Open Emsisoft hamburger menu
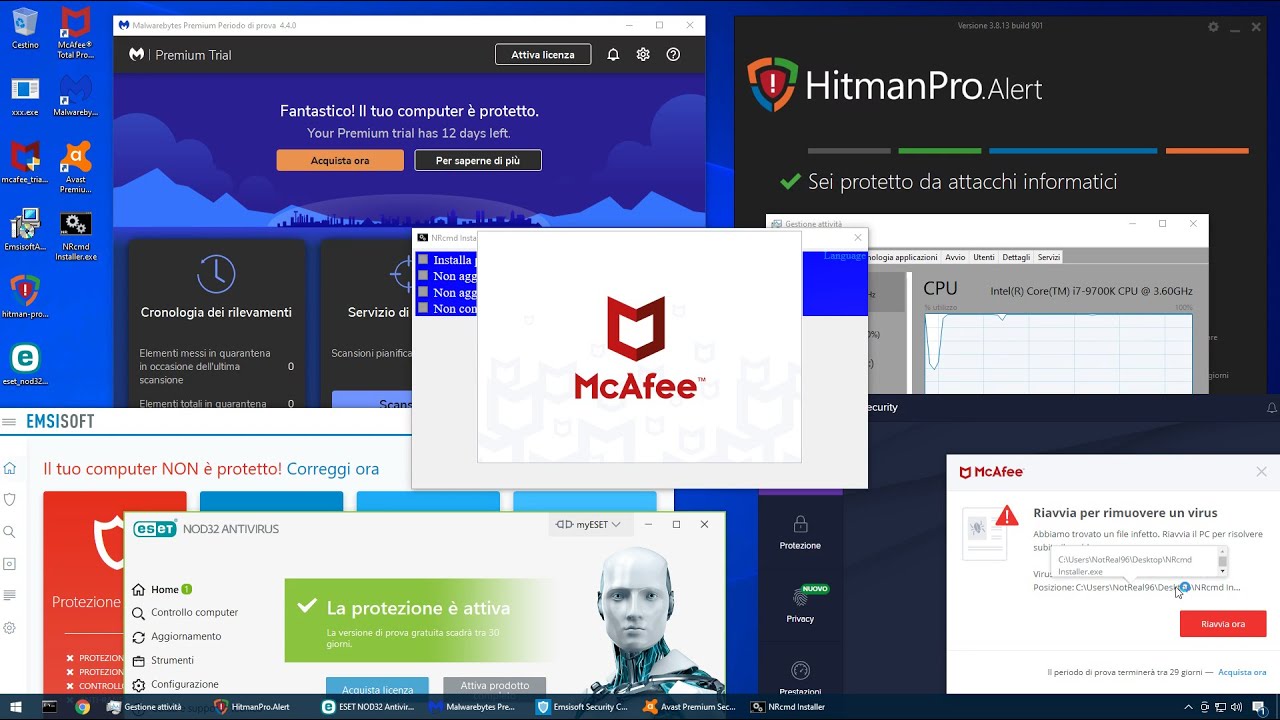 point(9,422)
